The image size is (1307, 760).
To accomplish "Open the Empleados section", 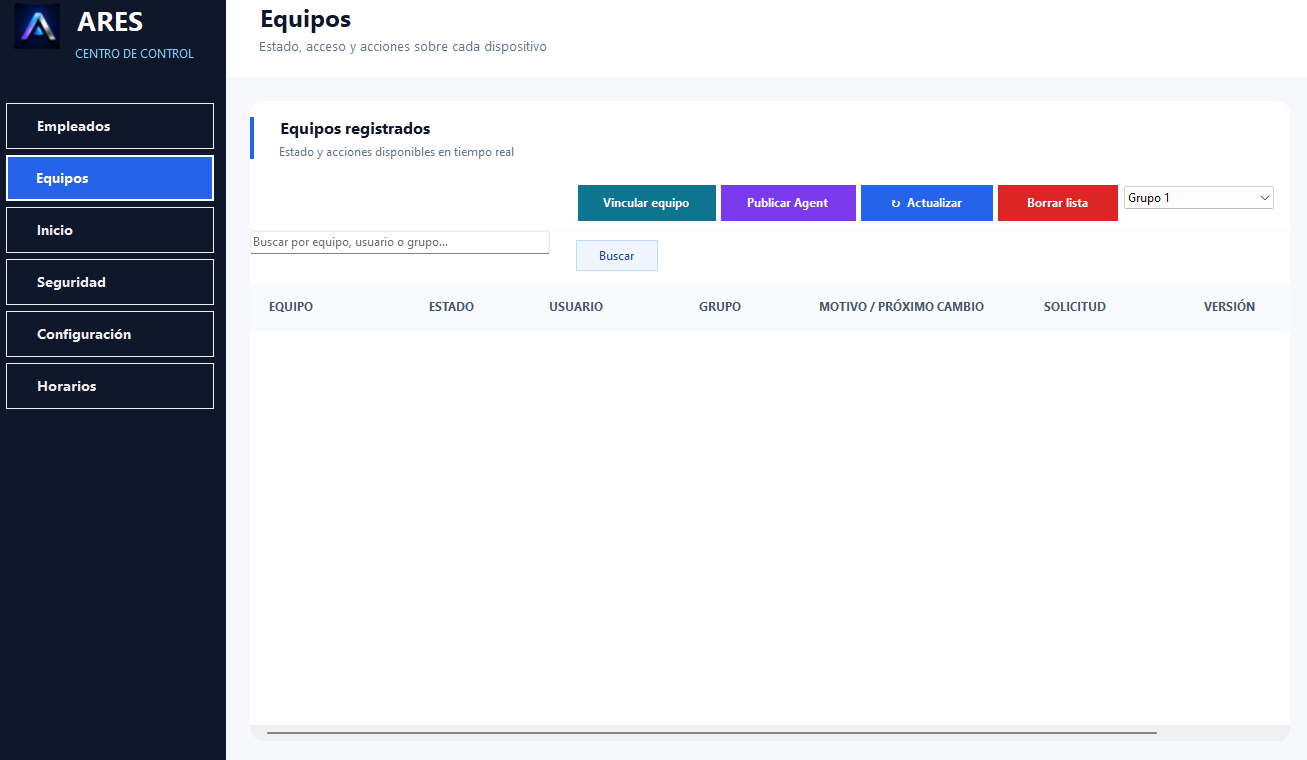I will [110, 126].
